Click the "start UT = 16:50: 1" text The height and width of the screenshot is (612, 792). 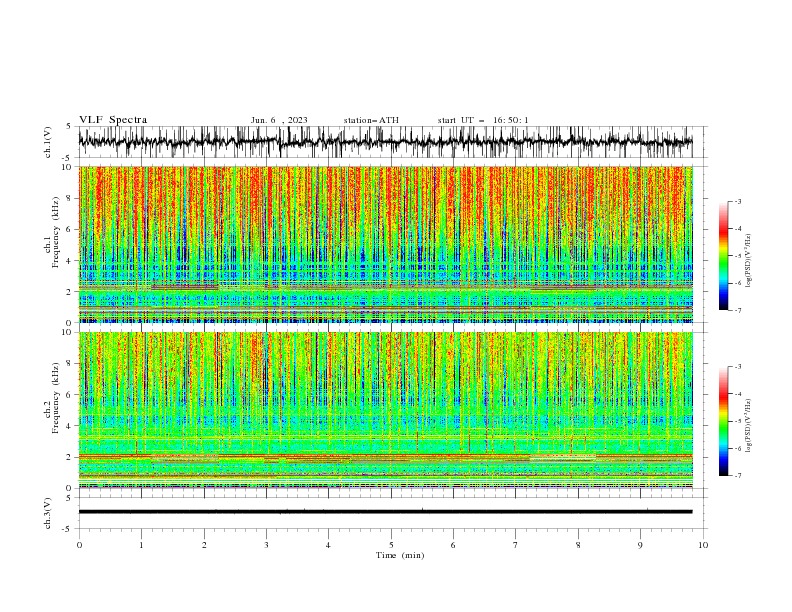(483, 120)
